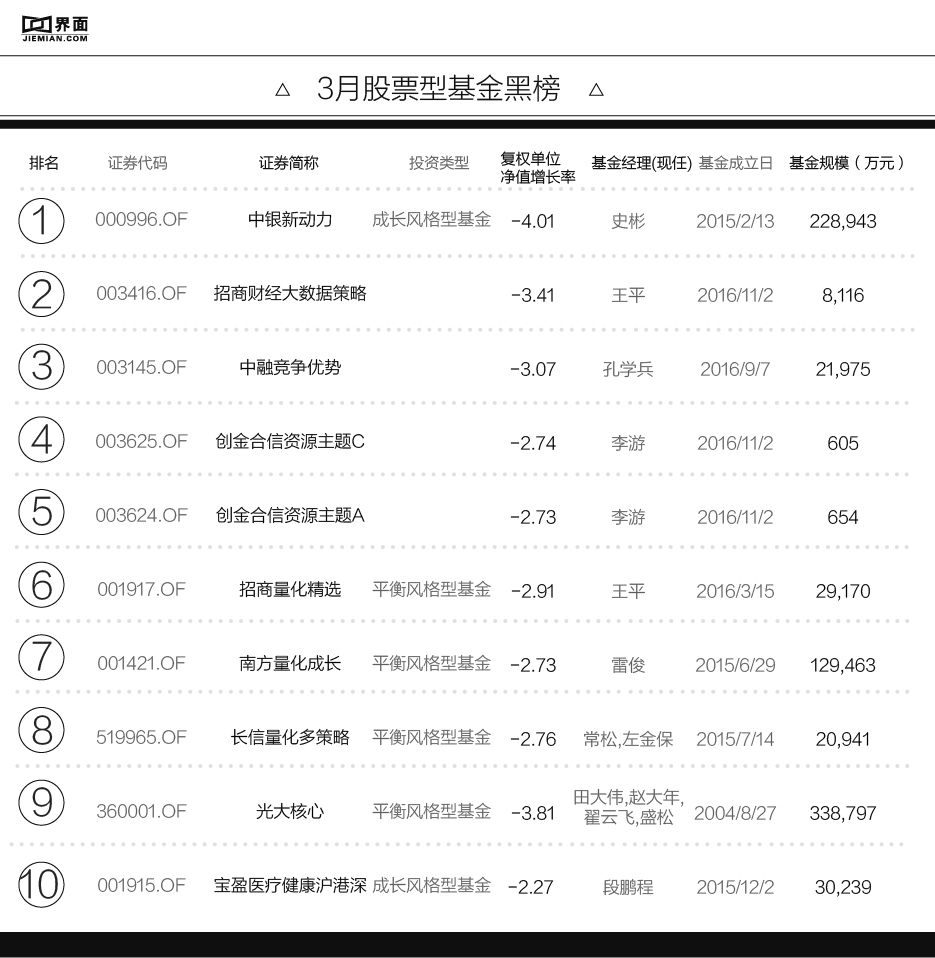935x958 pixels.
Task: Select fund code 001915.OF
Action: click(141, 885)
